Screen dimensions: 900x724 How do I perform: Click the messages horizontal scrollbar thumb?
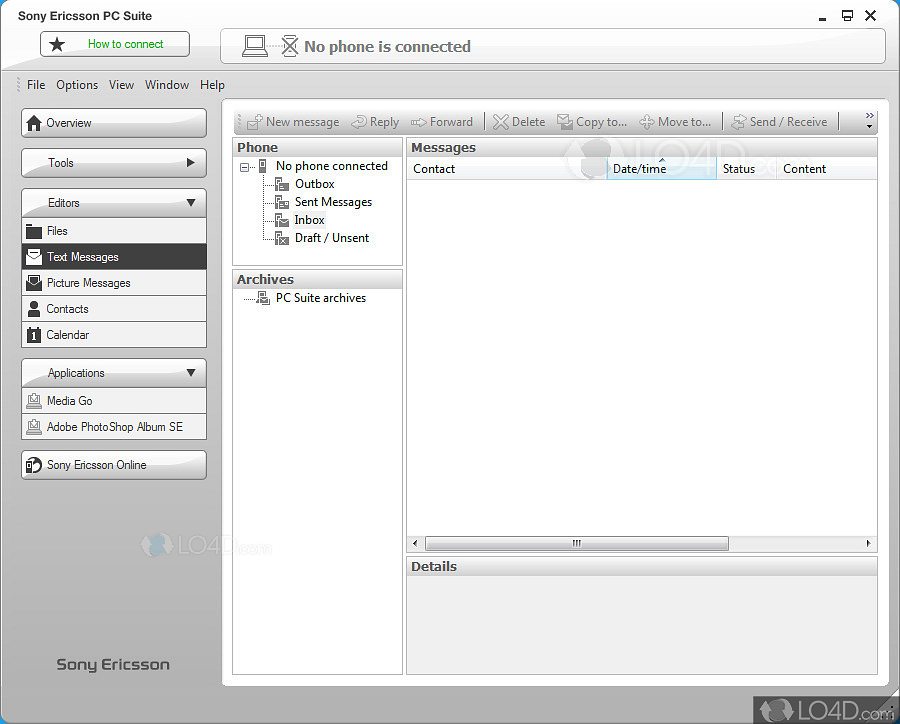(576, 544)
